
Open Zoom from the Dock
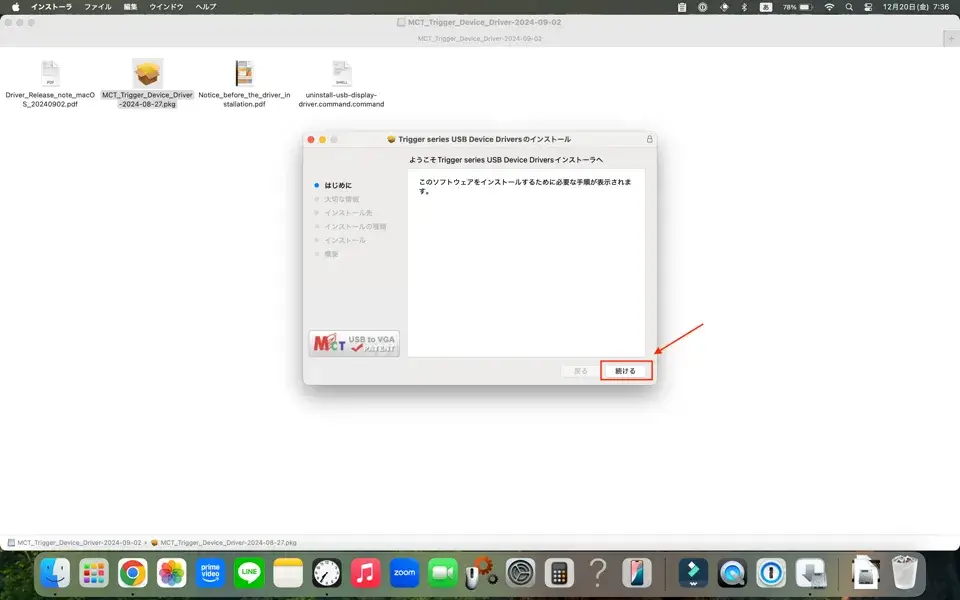404,574
